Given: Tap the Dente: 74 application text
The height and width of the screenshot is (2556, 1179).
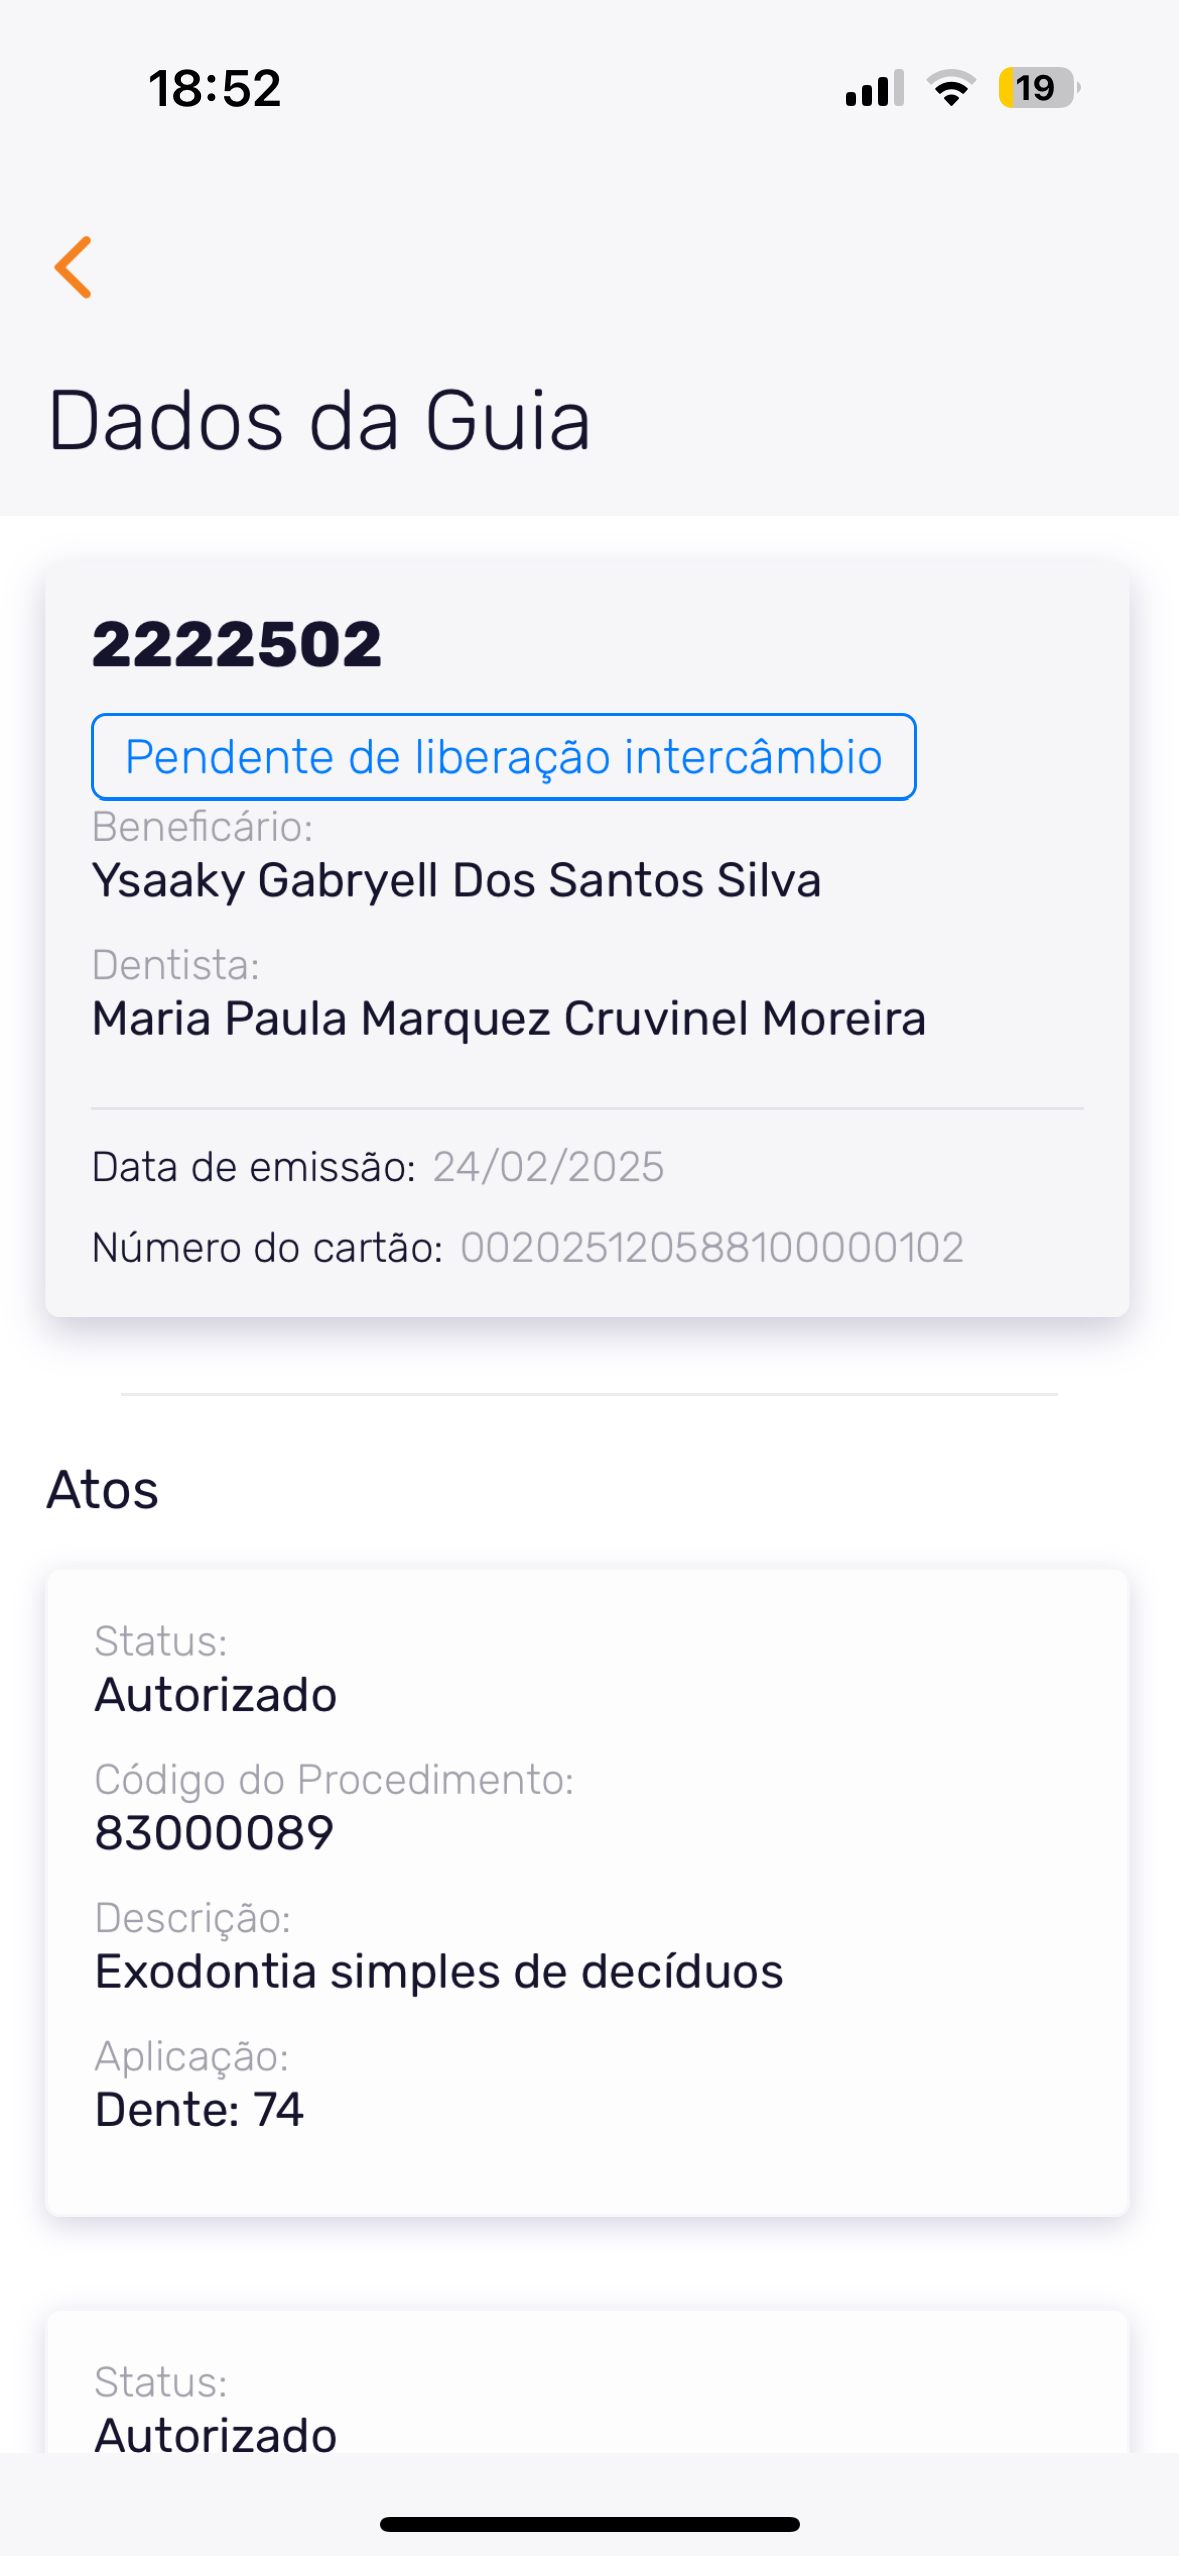Looking at the screenshot, I should click(199, 2110).
